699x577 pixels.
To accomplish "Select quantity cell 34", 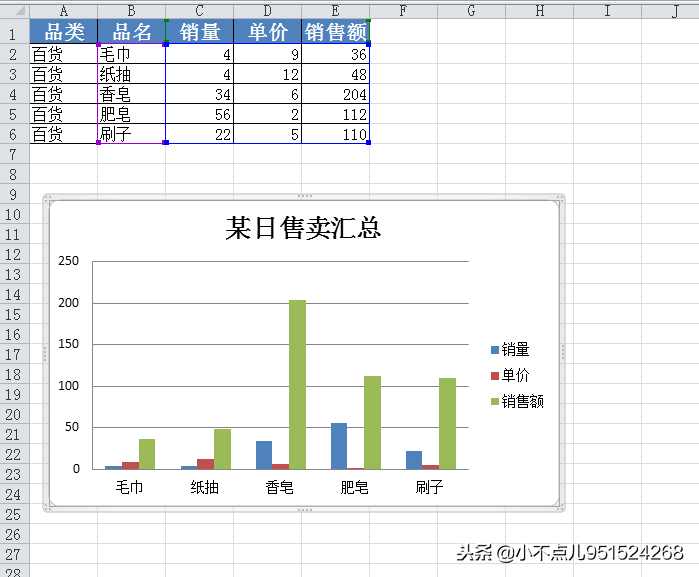I will pyautogui.click(x=200, y=94).
